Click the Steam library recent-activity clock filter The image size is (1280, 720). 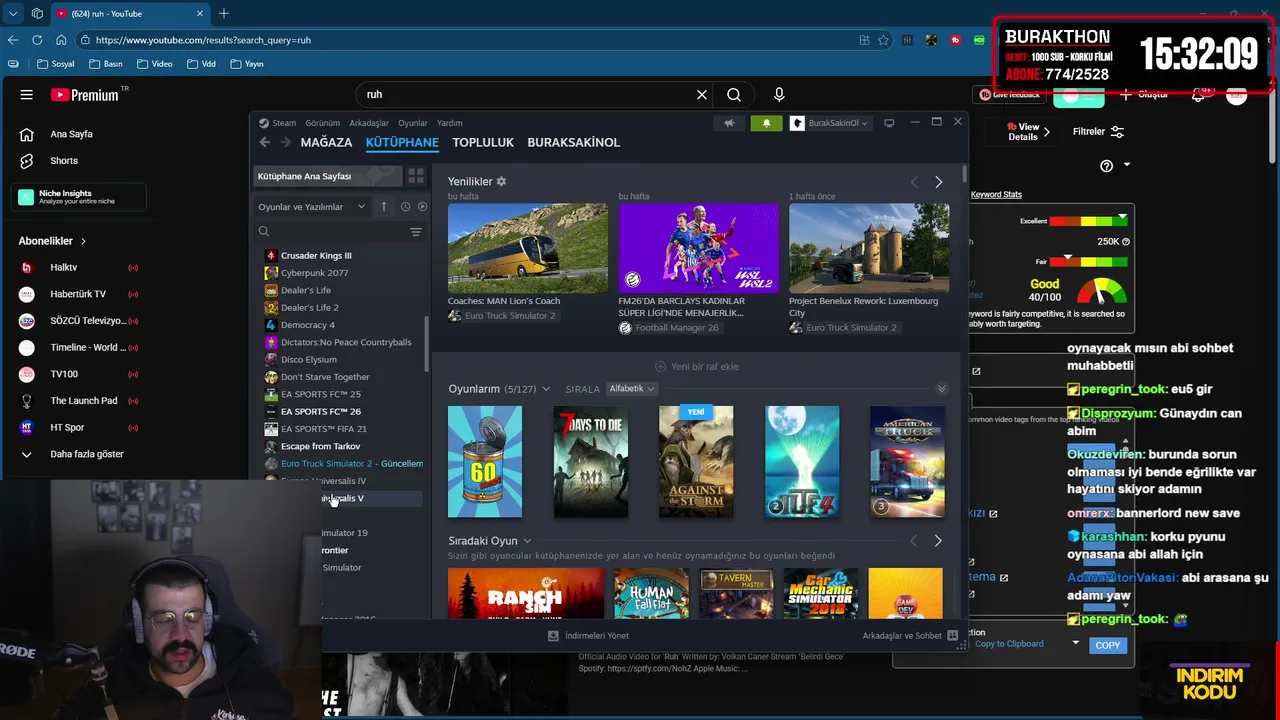click(405, 207)
